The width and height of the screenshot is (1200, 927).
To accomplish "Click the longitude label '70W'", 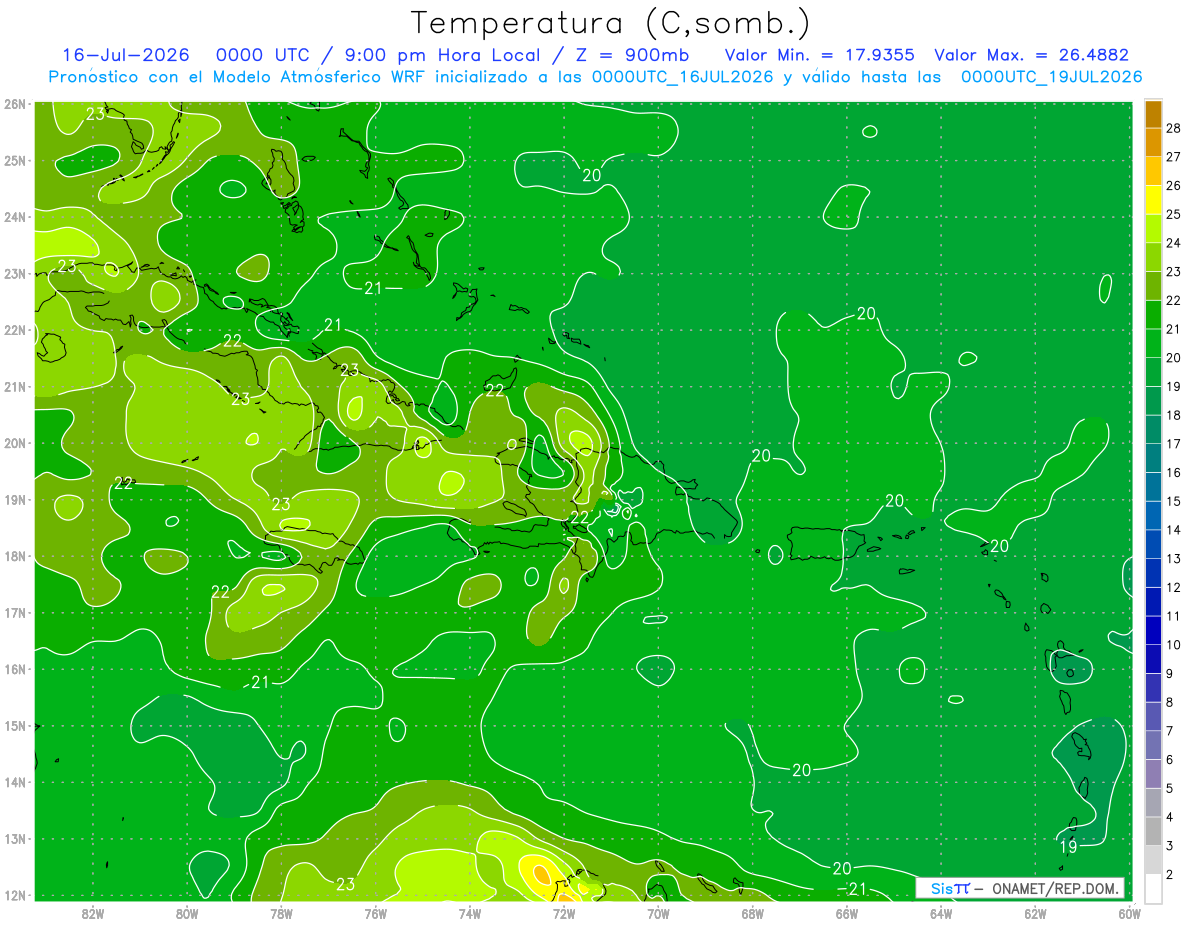I will pyautogui.click(x=658, y=912).
